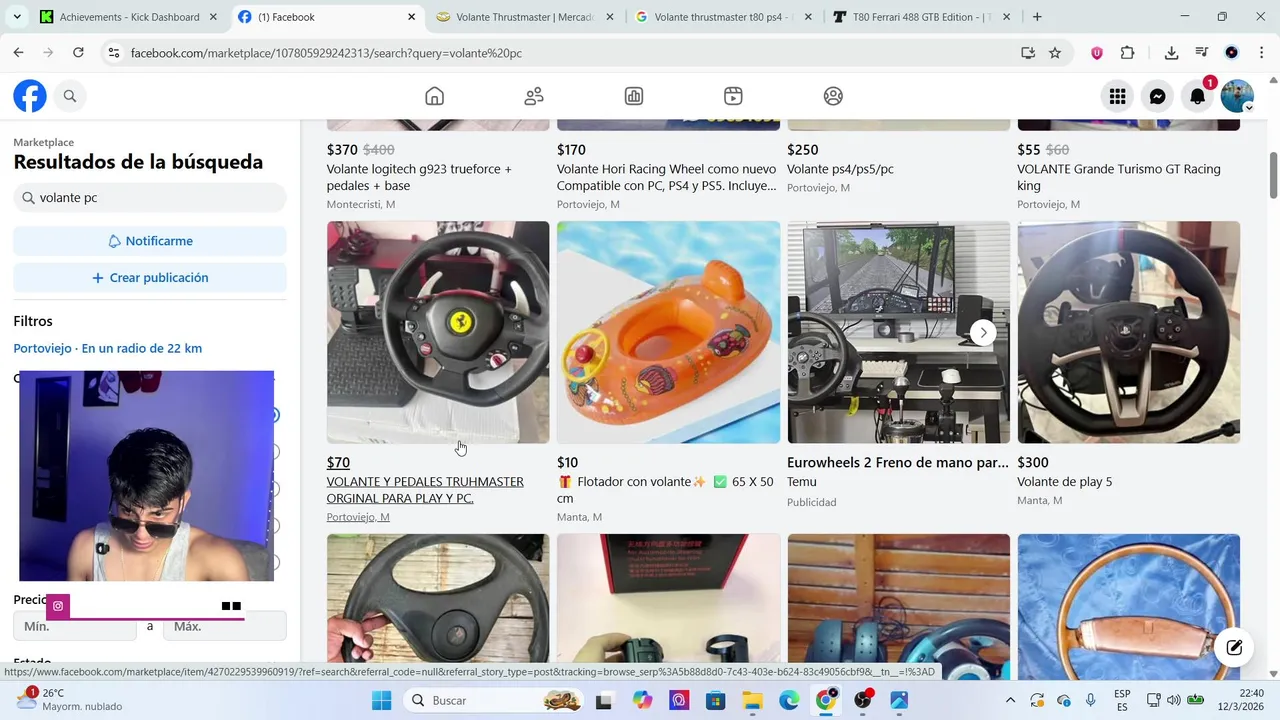Open VOLANTE Y PEDALES TRUHMASTER listing title
Image resolution: width=1280 pixels, height=720 pixels.
point(425,490)
